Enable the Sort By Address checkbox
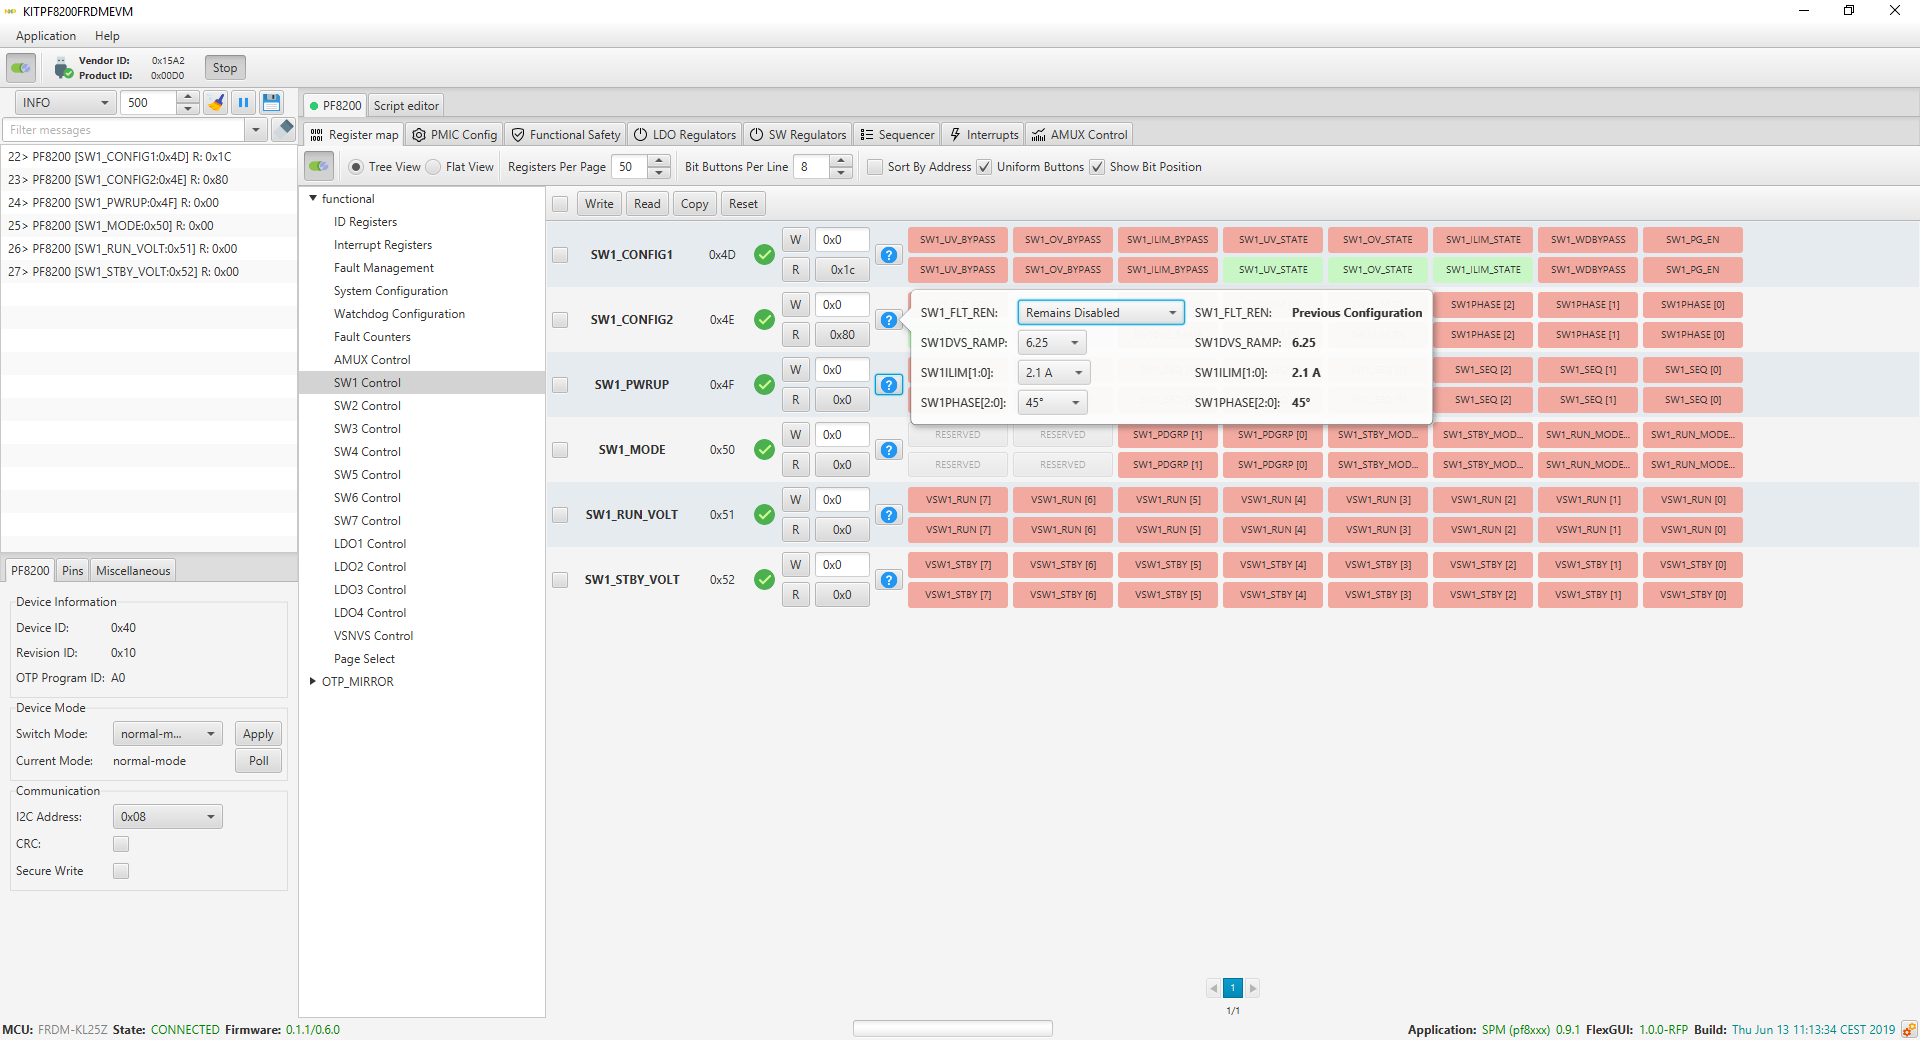This screenshot has height=1040, width=1920. (875, 167)
